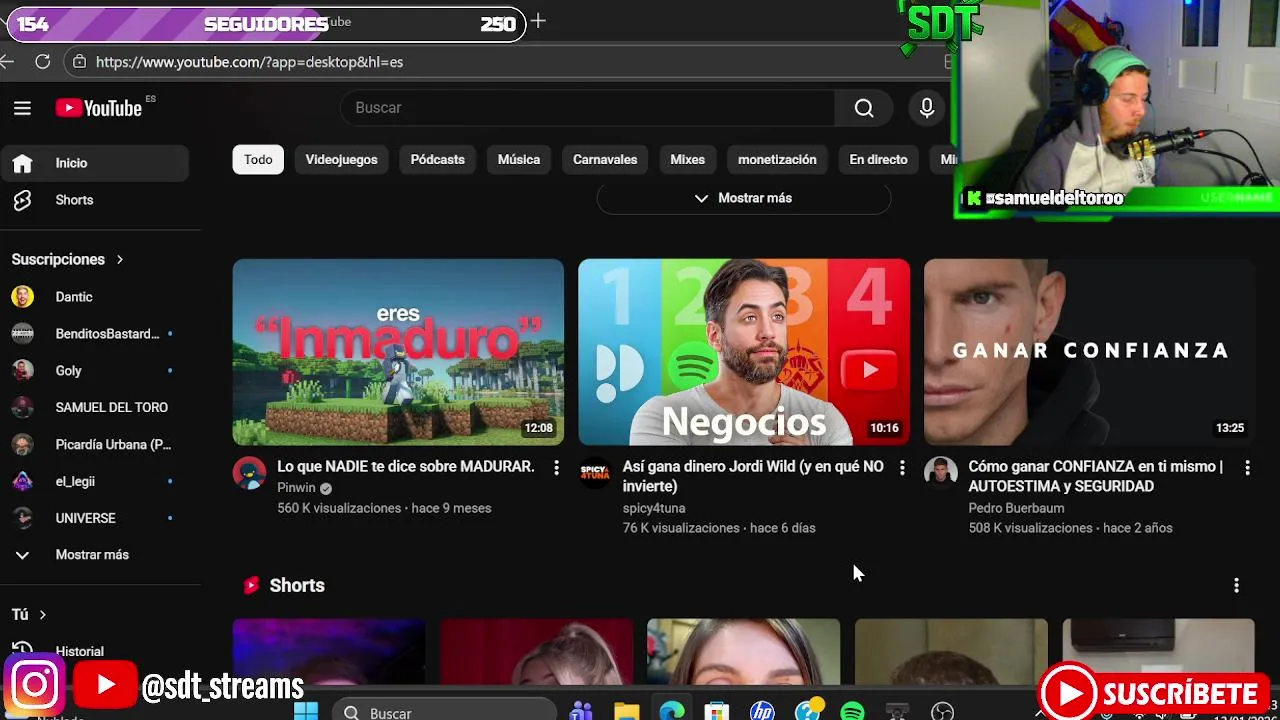
Task: Open Microsoft Store from the taskbar
Action: click(x=716, y=711)
